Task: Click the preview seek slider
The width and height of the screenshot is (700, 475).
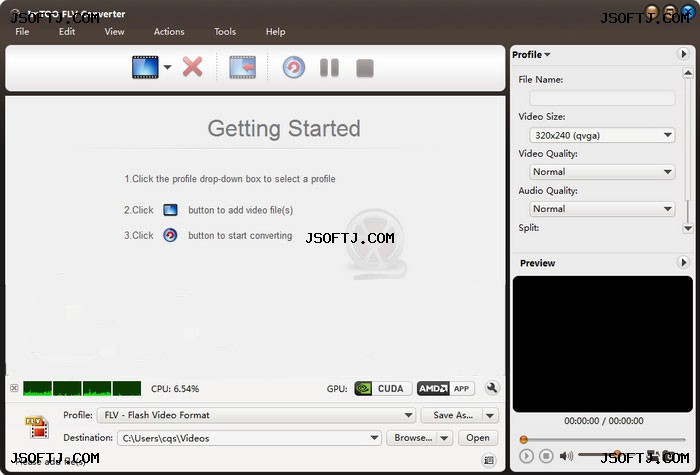Action: 604,440
